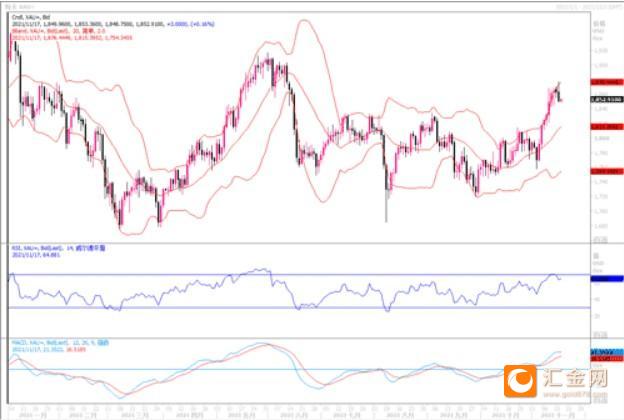Click the MACD values line dated 2021/11/17

[x=49, y=350]
